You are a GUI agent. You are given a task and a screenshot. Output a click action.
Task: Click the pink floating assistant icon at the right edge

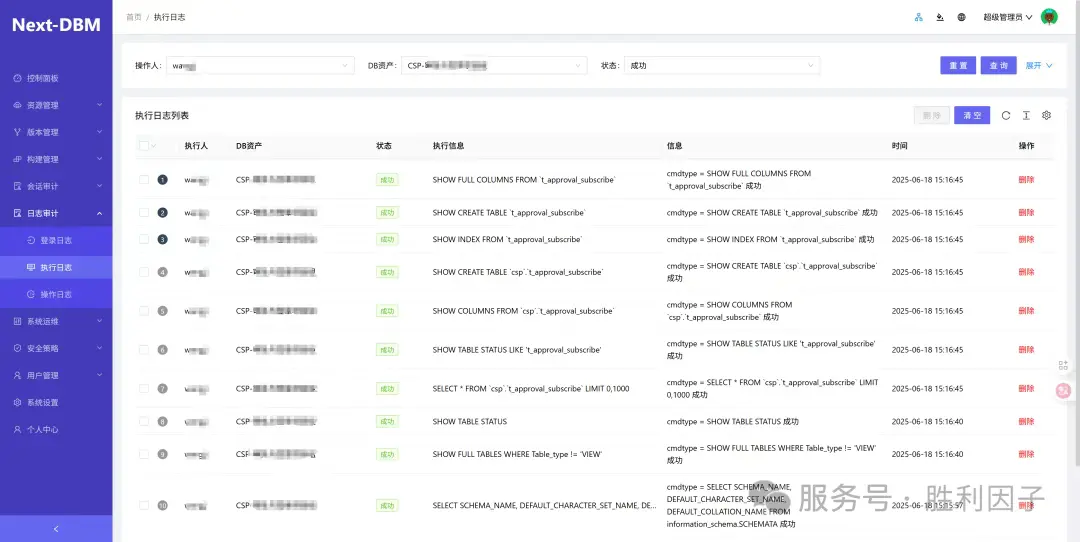[x=1064, y=390]
